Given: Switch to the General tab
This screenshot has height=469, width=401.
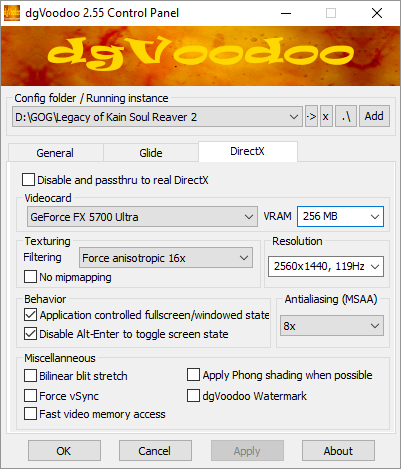Looking at the screenshot, I should click(55, 153).
